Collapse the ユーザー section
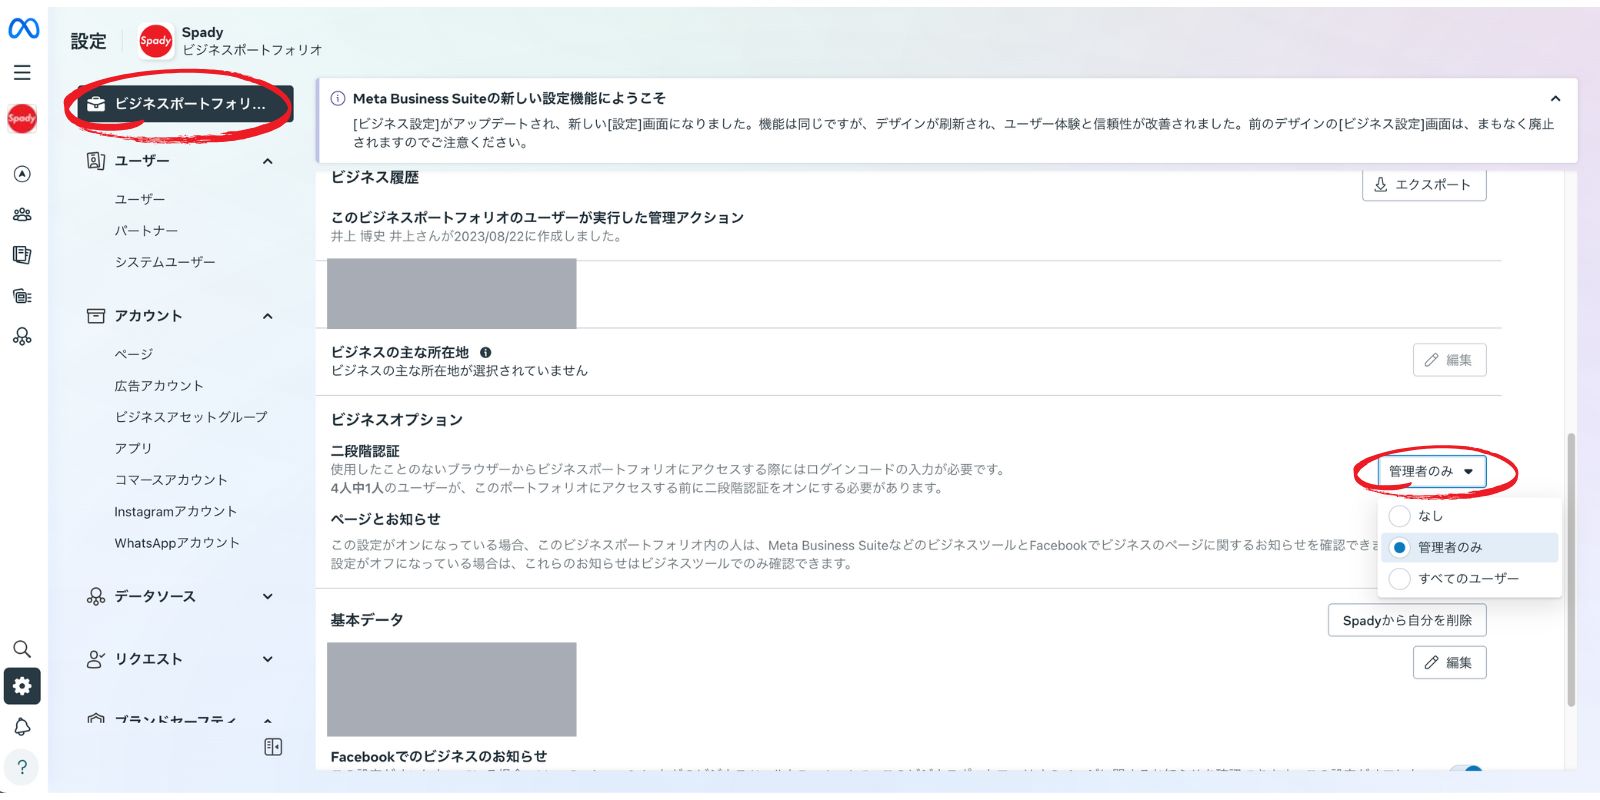1600x800 pixels. [268, 161]
